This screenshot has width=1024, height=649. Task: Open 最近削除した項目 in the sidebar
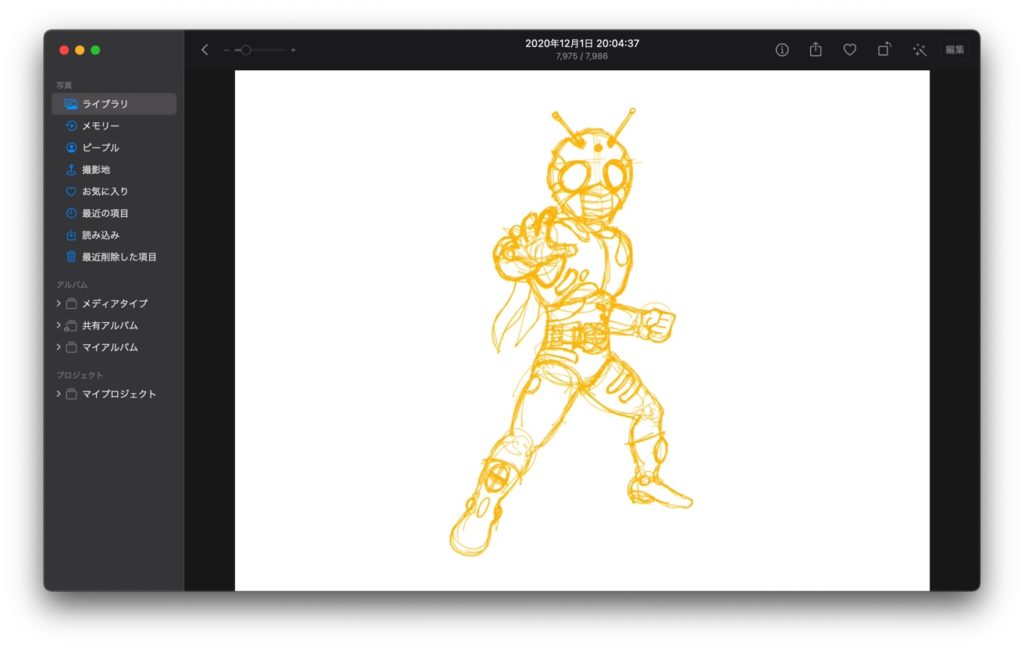click(x=114, y=257)
